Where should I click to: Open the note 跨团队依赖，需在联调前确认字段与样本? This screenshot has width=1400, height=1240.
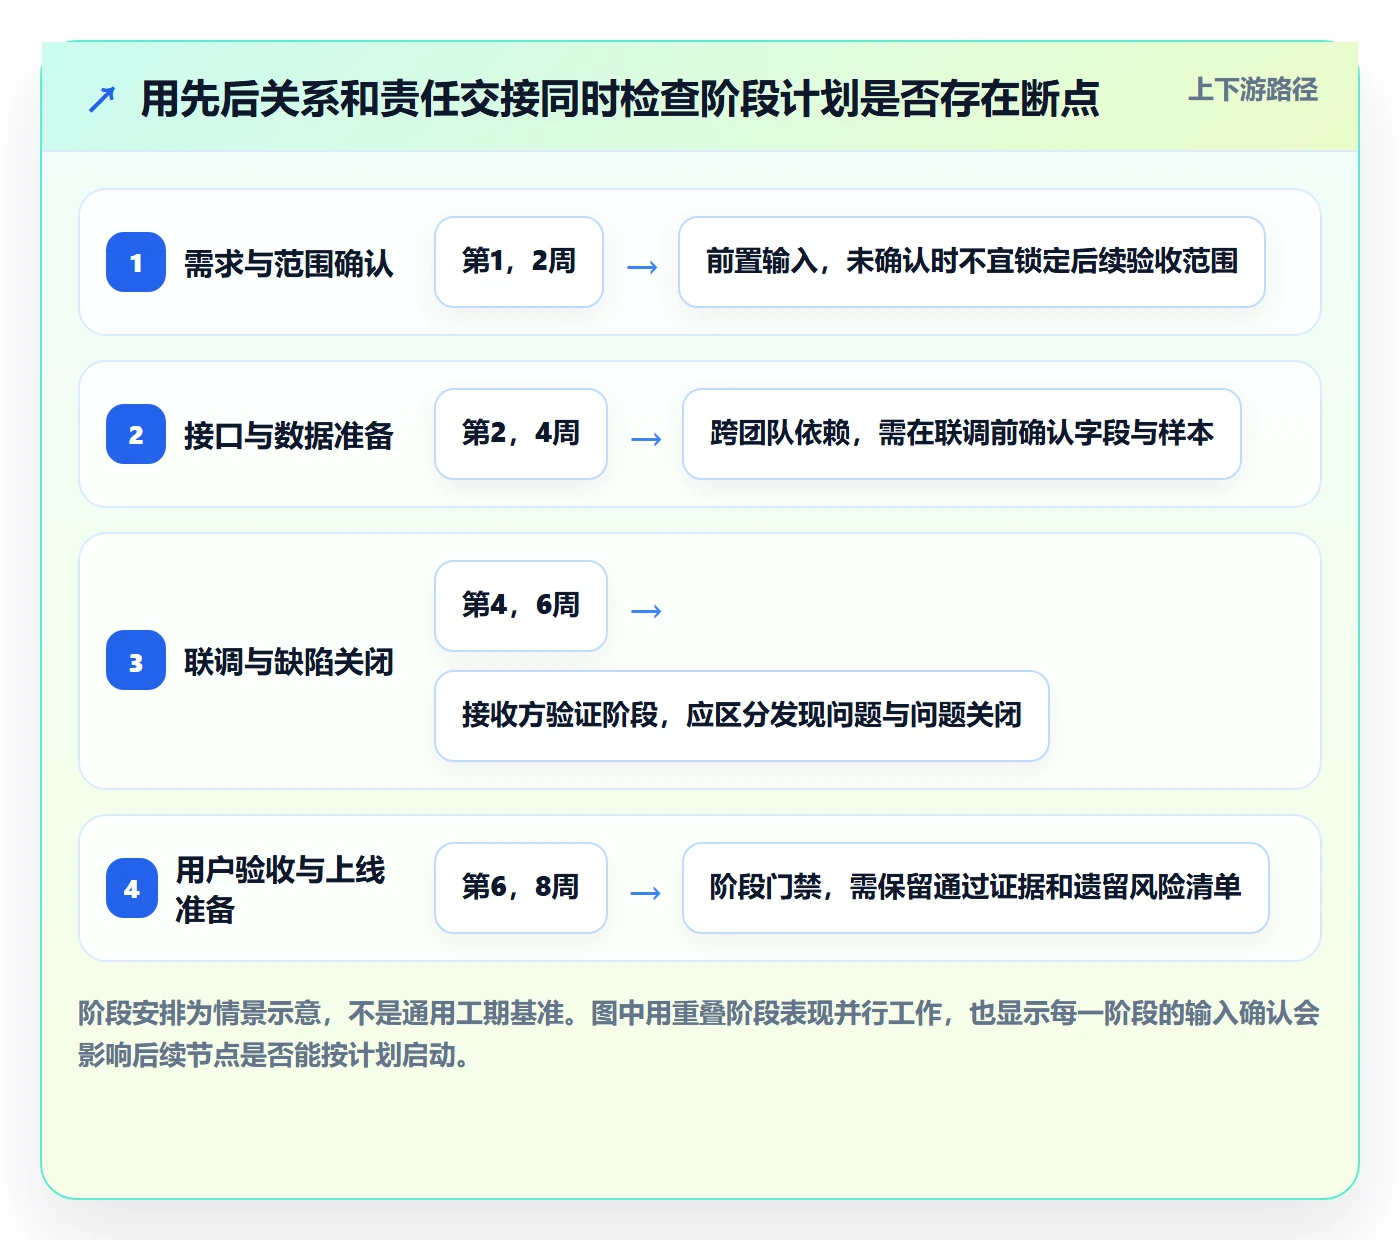(962, 434)
